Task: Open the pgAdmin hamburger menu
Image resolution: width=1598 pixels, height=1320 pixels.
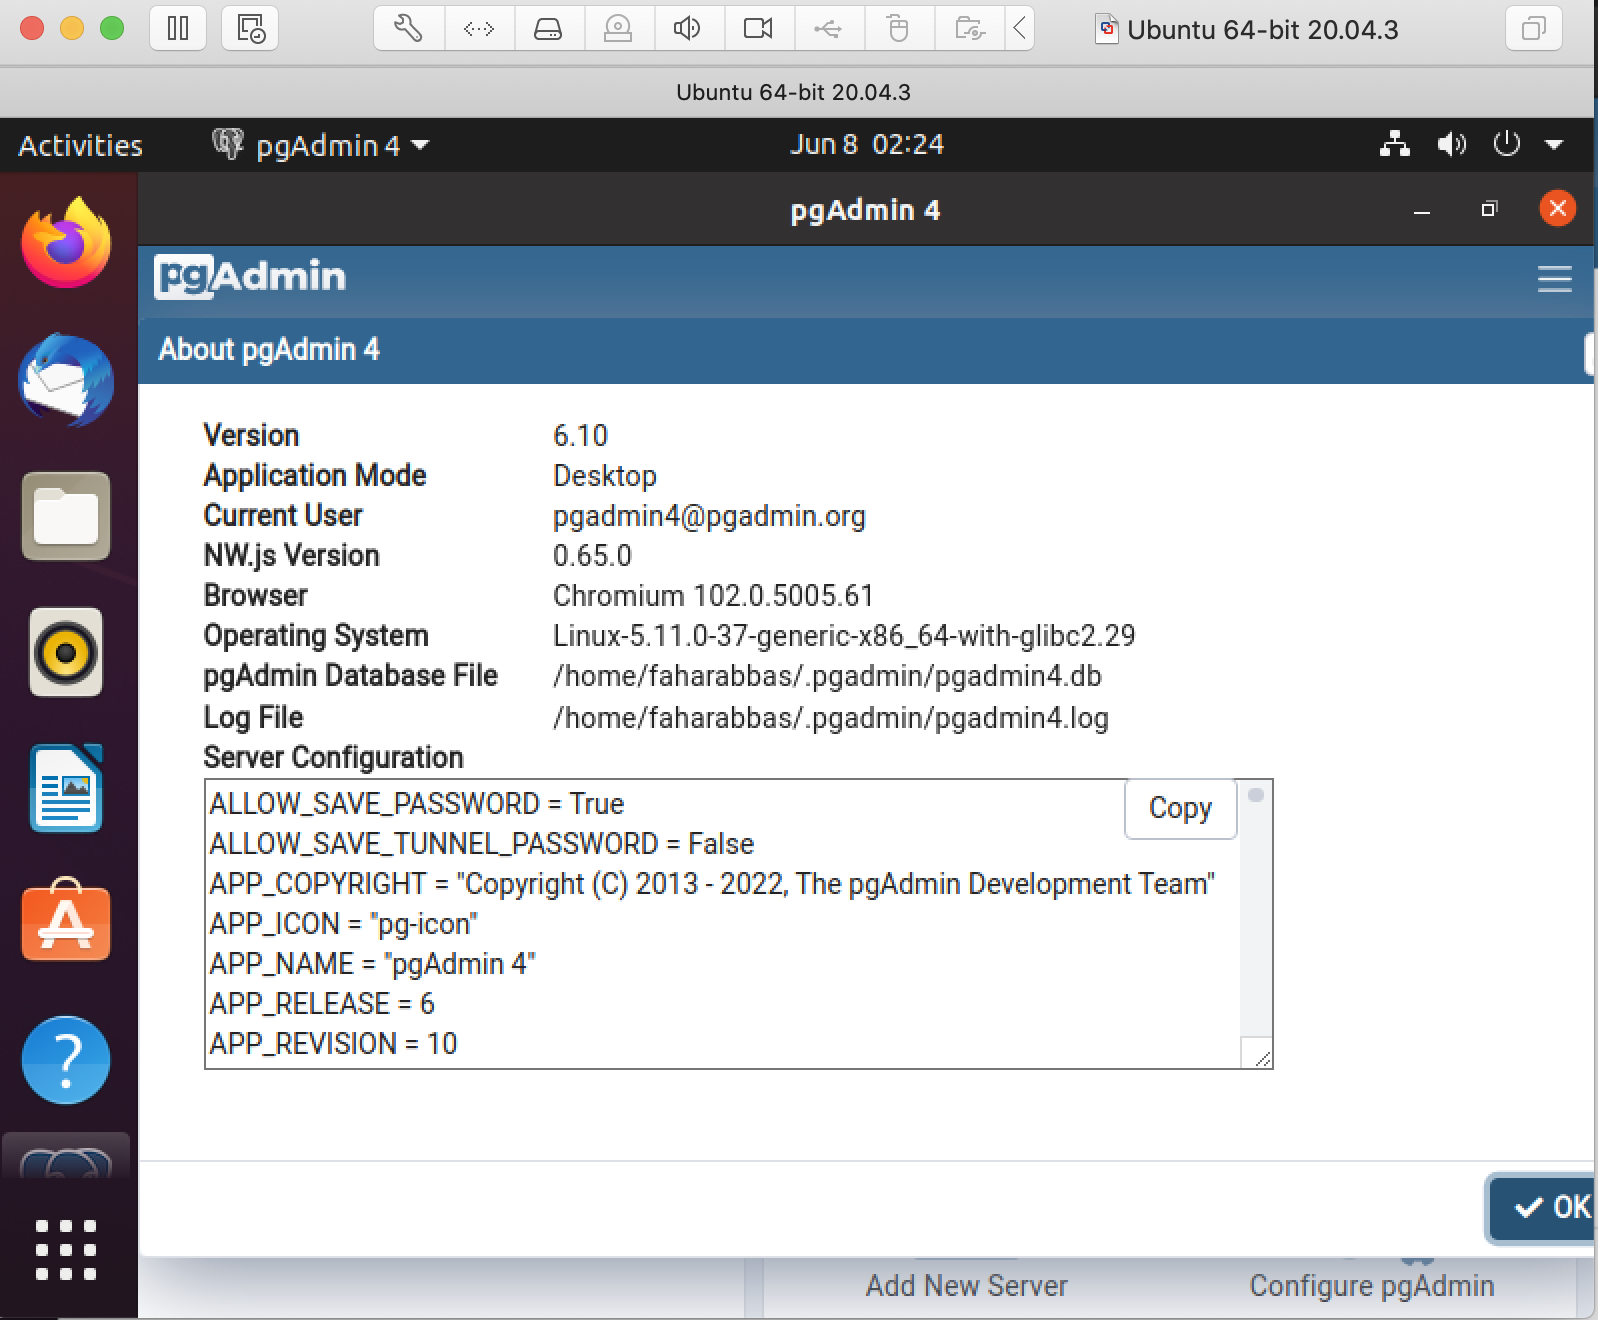Action: point(1554,279)
